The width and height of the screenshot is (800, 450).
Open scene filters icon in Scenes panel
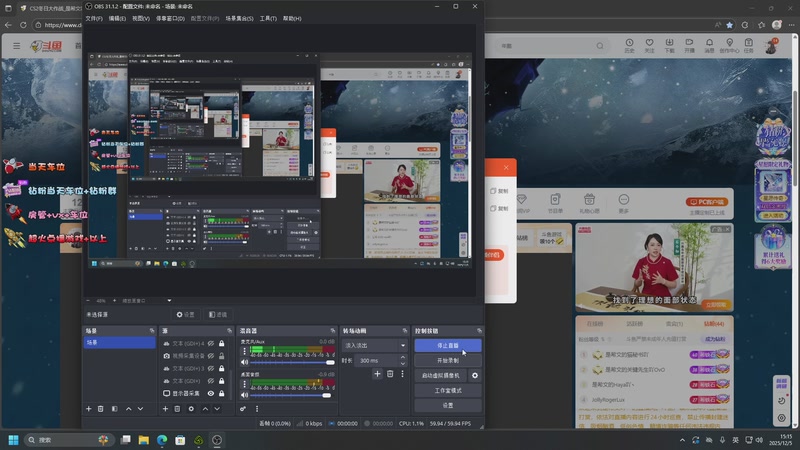(x=114, y=409)
